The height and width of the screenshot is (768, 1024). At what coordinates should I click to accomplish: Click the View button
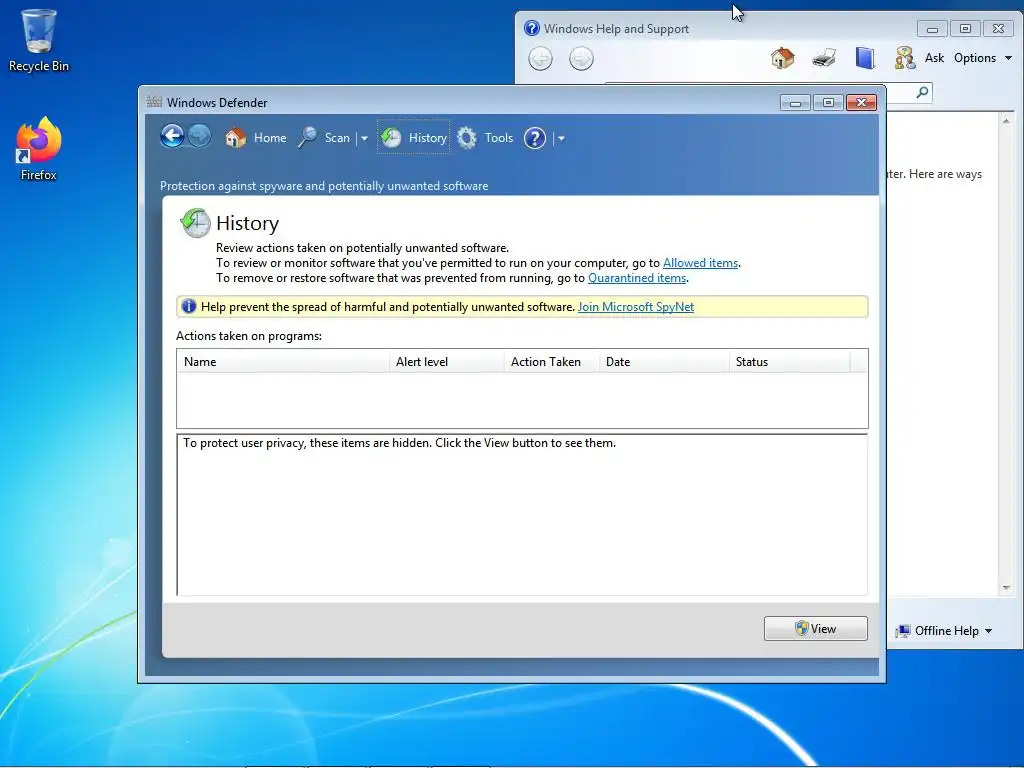click(x=816, y=628)
